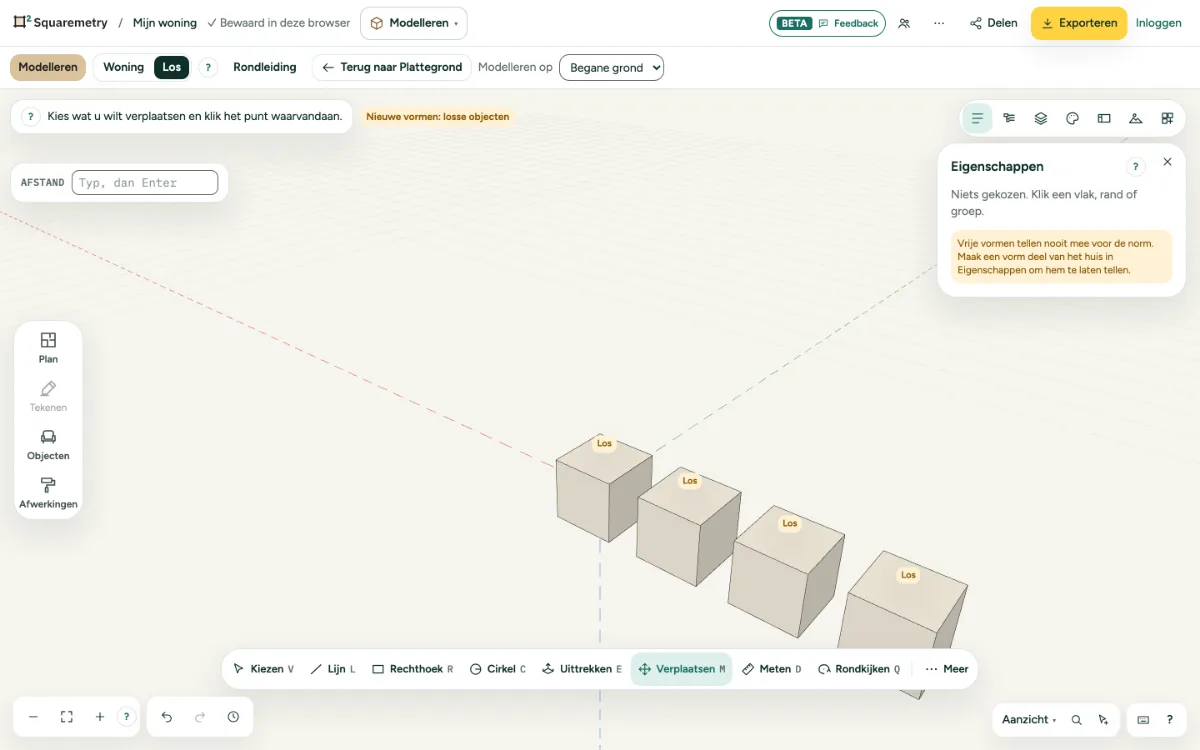Image resolution: width=1200 pixels, height=750 pixels.
Task: Open the three-dots options menu in header
Action: (x=938, y=23)
